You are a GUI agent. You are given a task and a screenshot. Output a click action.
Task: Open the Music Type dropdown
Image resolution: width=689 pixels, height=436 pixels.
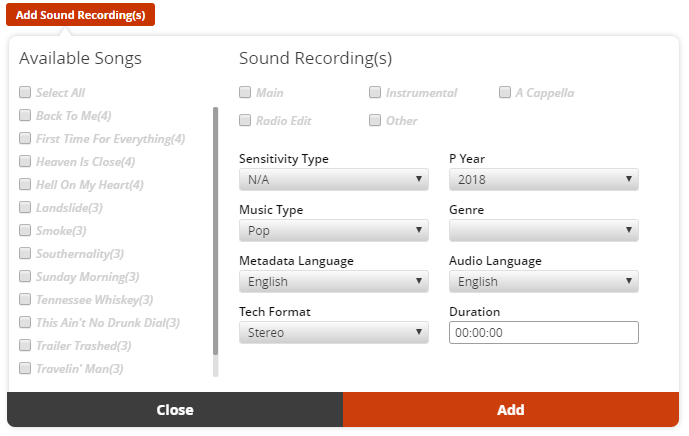pyautogui.click(x=334, y=231)
